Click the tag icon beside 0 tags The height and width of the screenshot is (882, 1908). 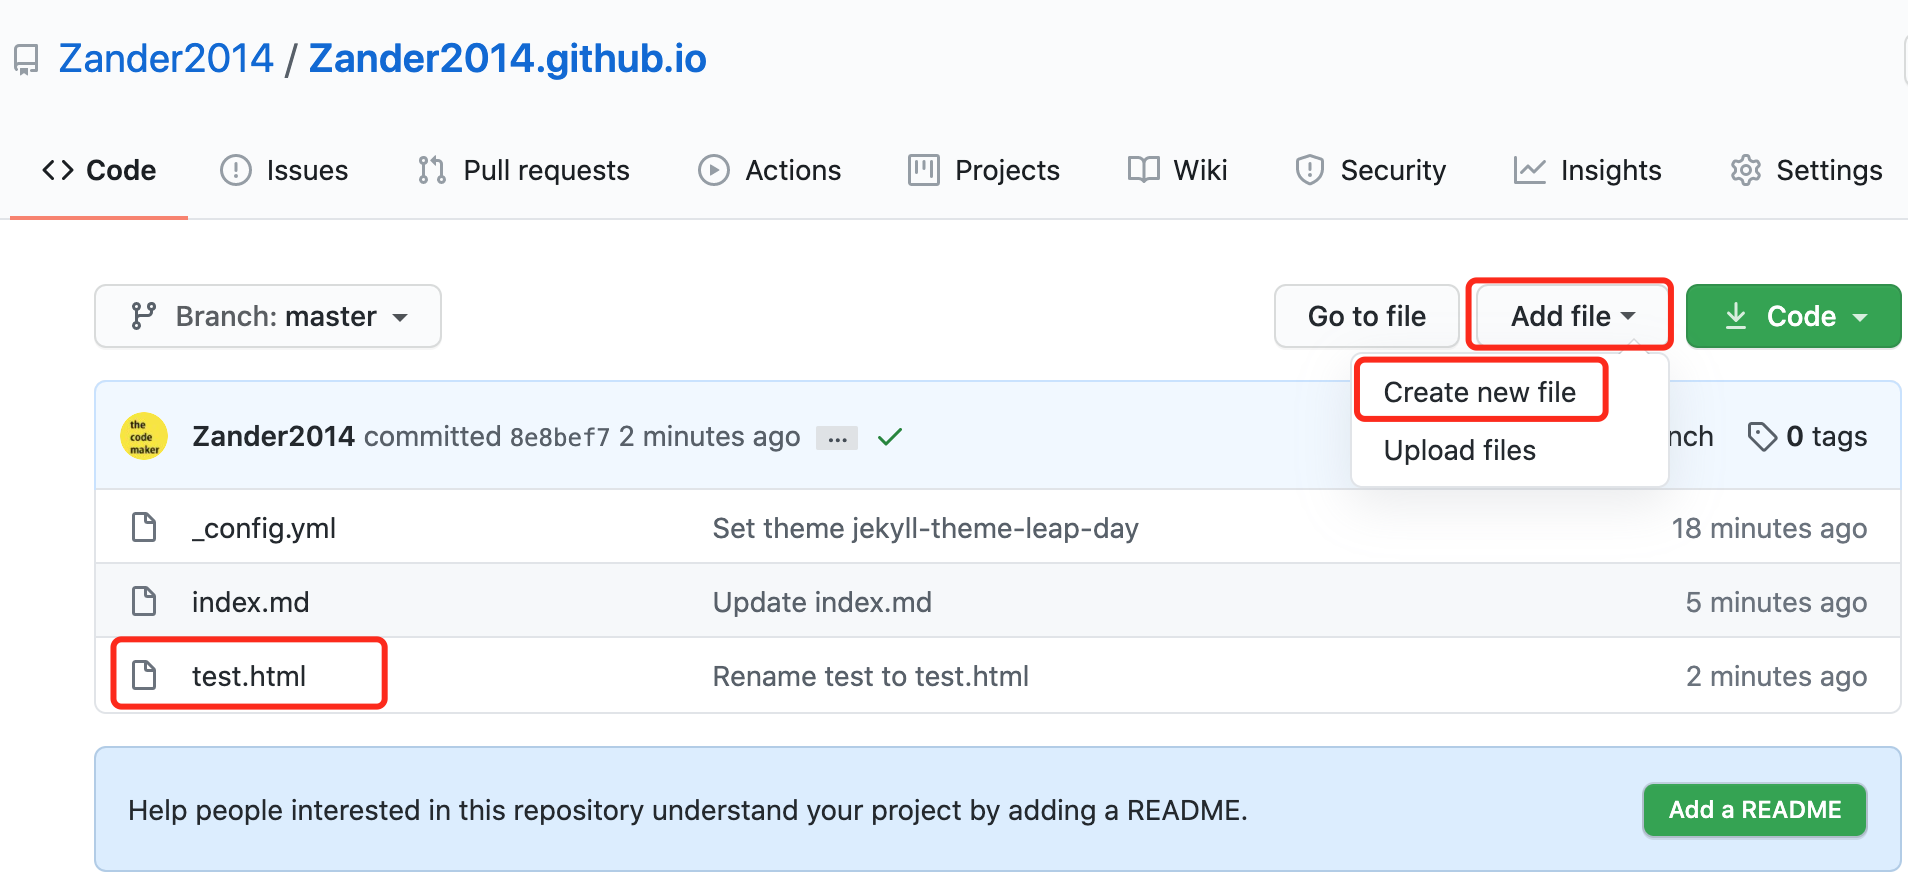[1761, 437]
